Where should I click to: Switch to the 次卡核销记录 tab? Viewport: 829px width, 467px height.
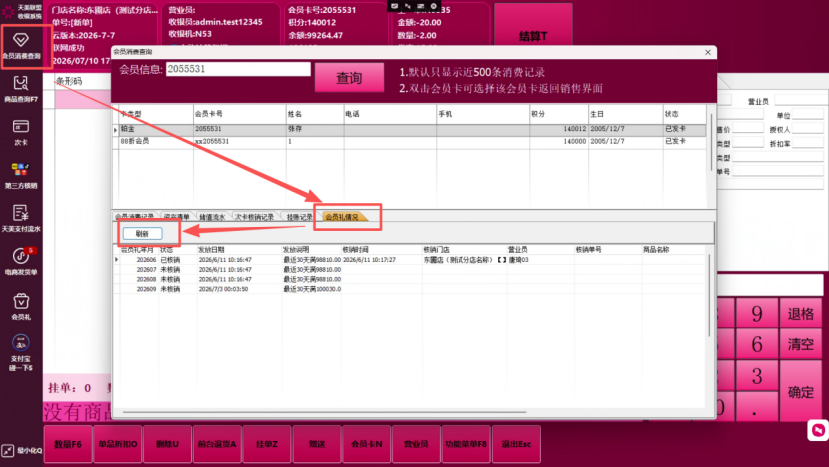254,217
